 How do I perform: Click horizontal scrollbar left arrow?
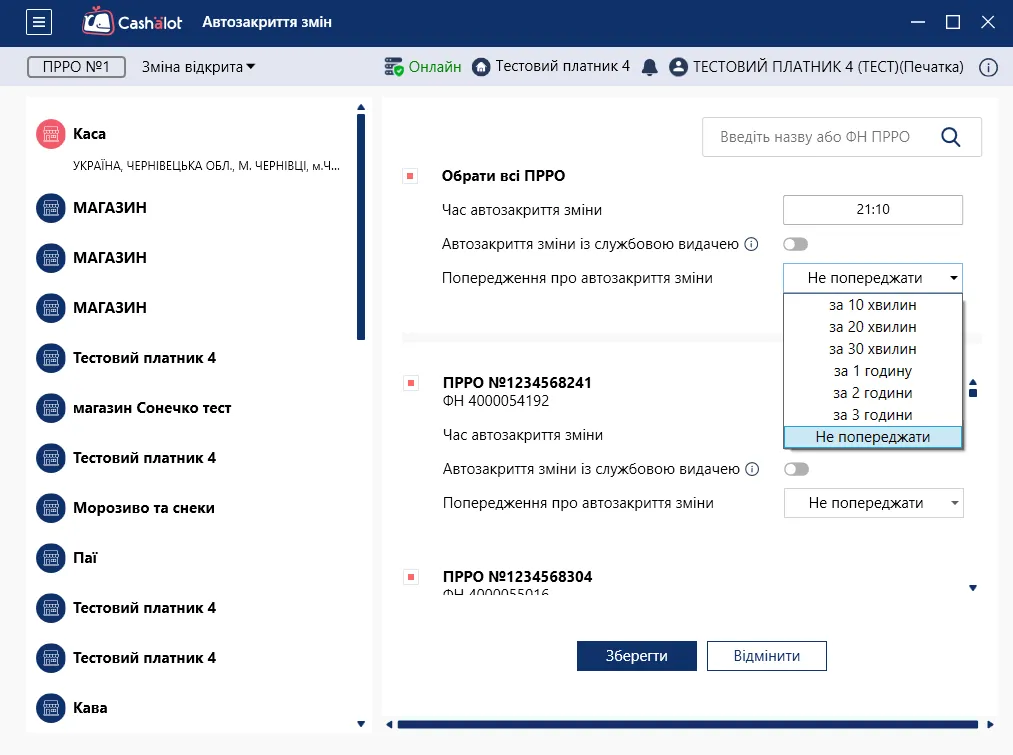click(389, 725)
